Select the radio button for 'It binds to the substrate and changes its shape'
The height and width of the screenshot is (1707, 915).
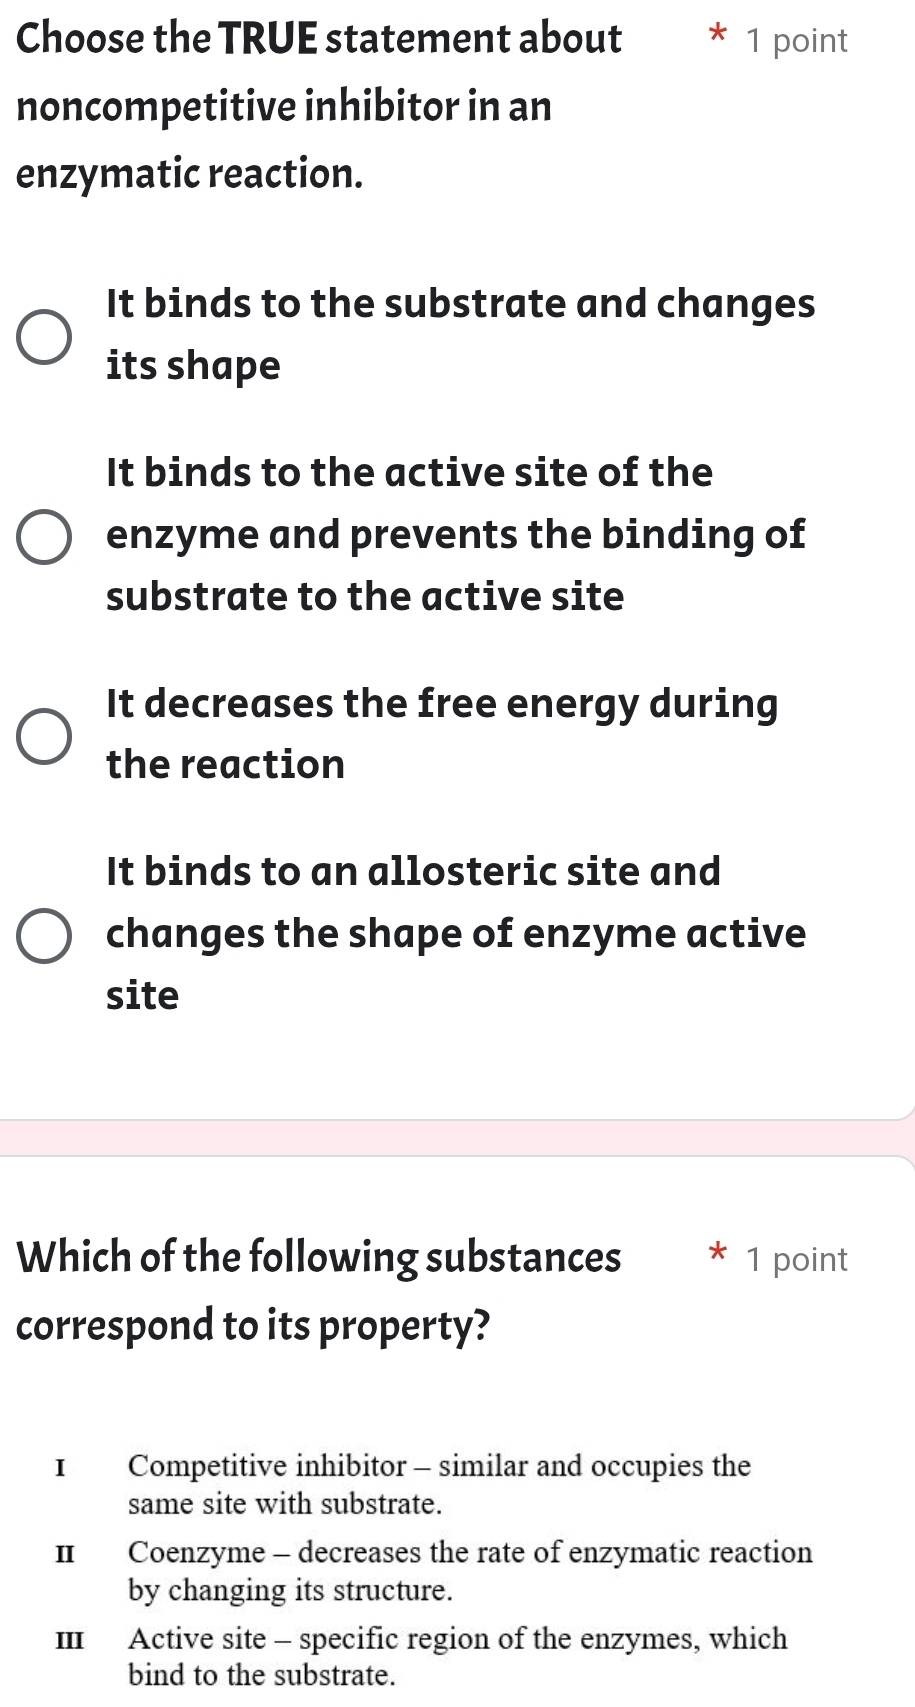pyautogui.click(x=45, y=336)
